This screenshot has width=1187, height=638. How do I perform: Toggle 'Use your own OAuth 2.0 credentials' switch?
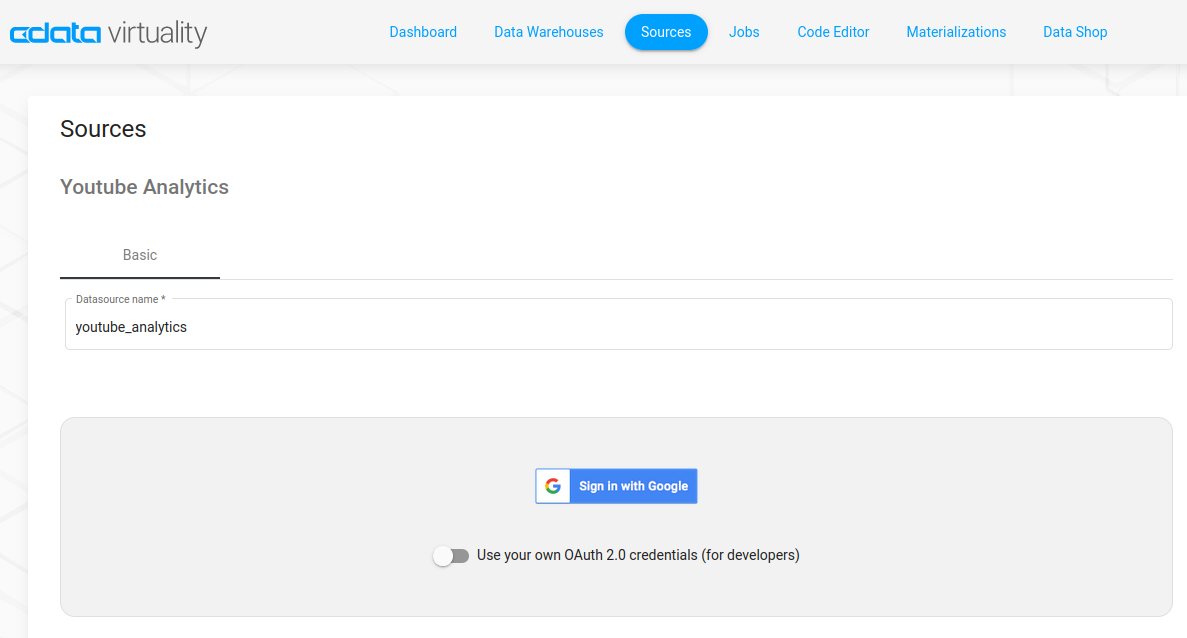tap(451, 556)
